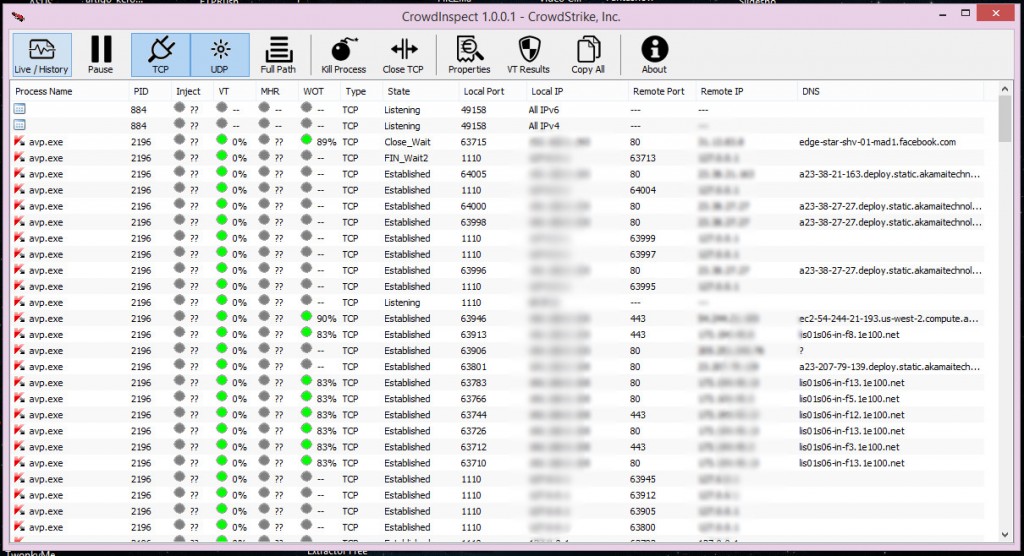
Task: Click gray MHR indicator in port 64000 row
Action: [264, 204]
